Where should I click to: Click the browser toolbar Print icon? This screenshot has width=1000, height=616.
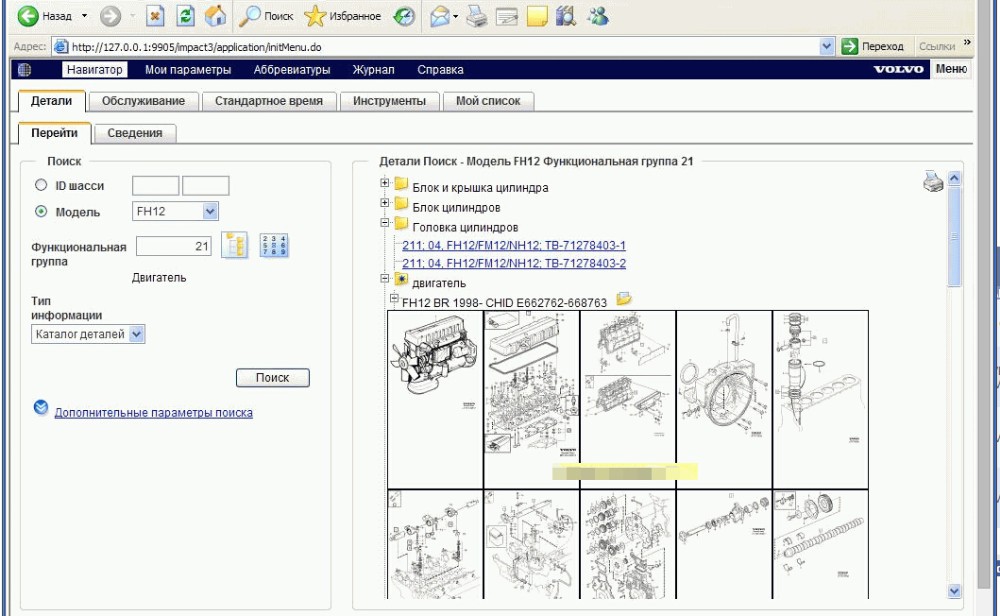[x=476, y=16]
